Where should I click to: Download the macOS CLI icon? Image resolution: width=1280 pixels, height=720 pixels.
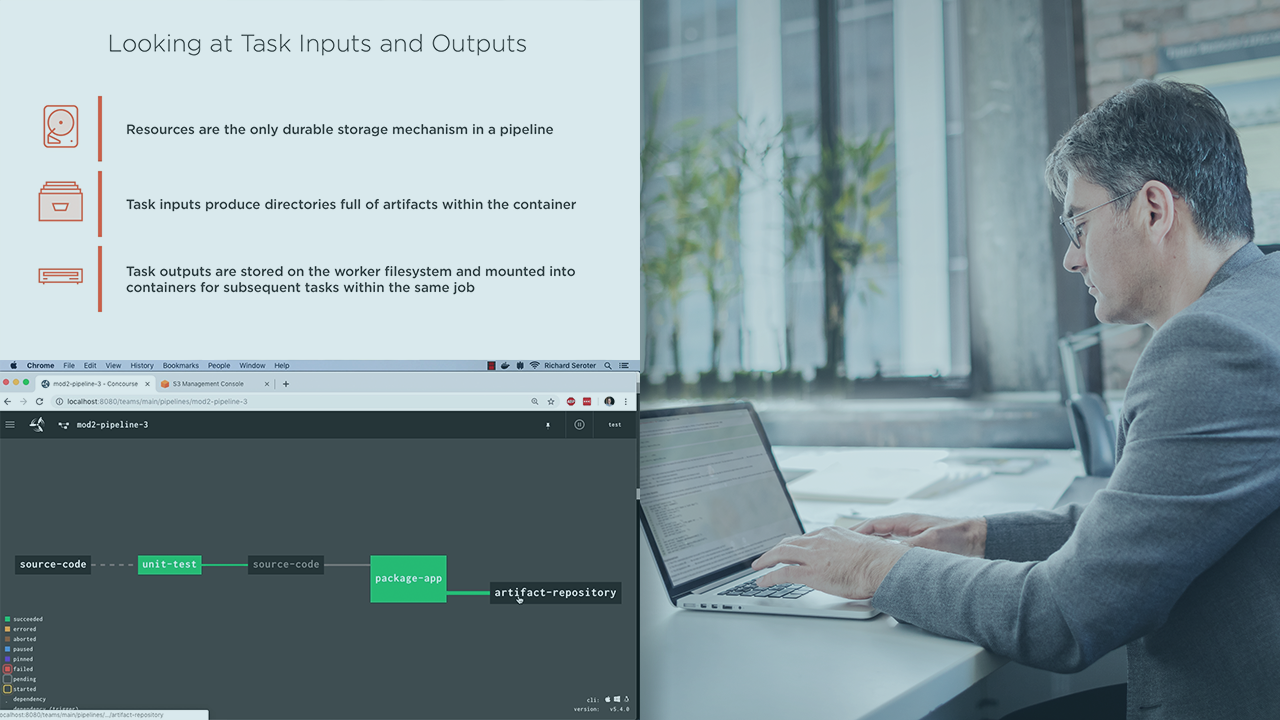coord(608,699)
